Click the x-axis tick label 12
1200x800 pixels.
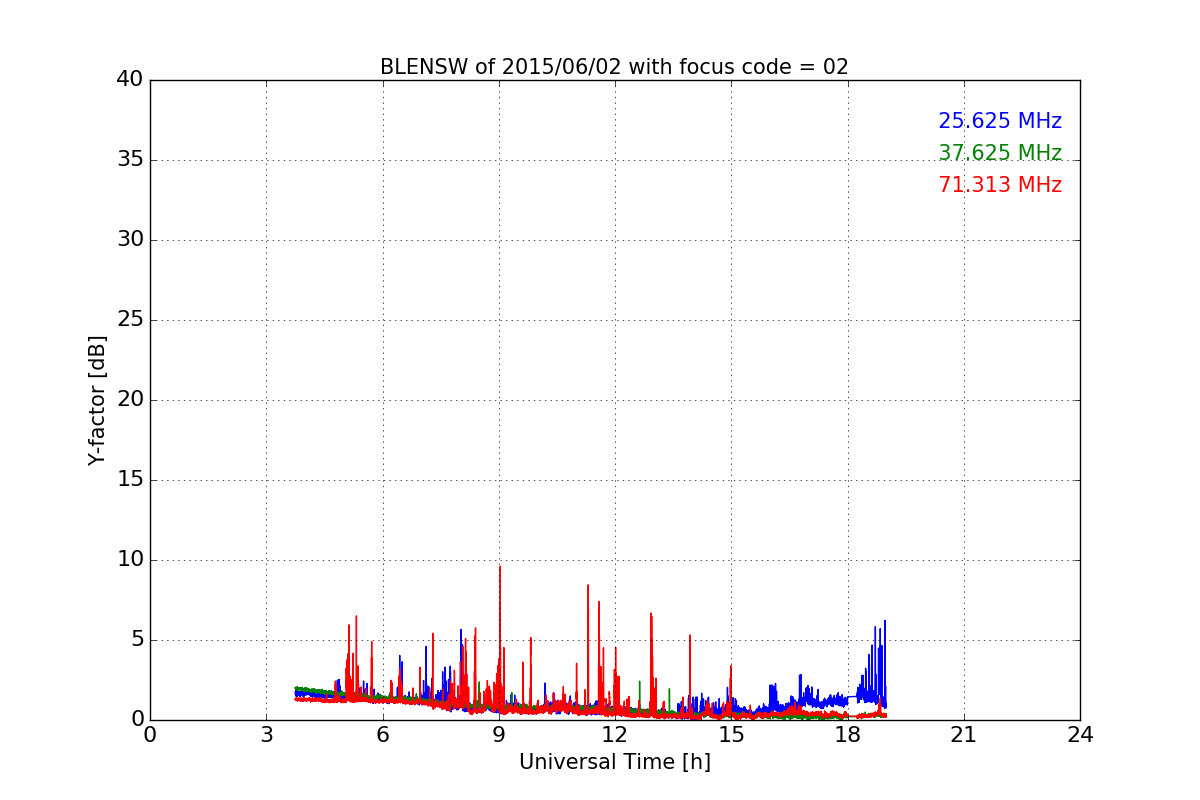[615, 734]
